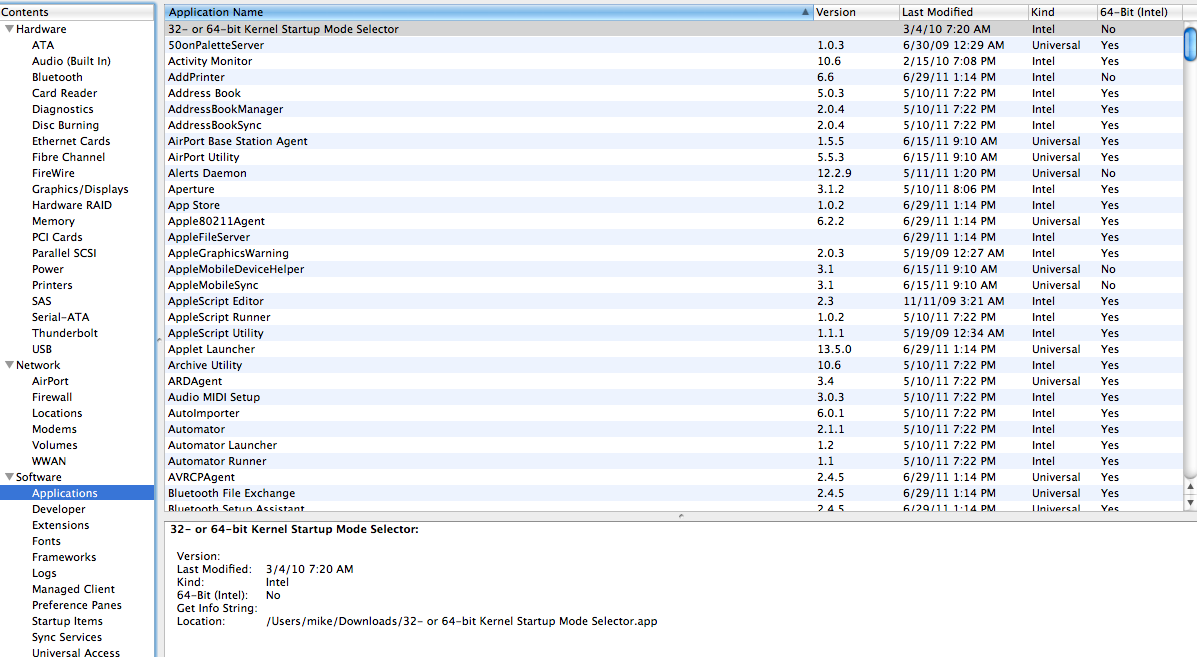Select ATA in the Hardware list
The image size is (1197, 657).
43,45
